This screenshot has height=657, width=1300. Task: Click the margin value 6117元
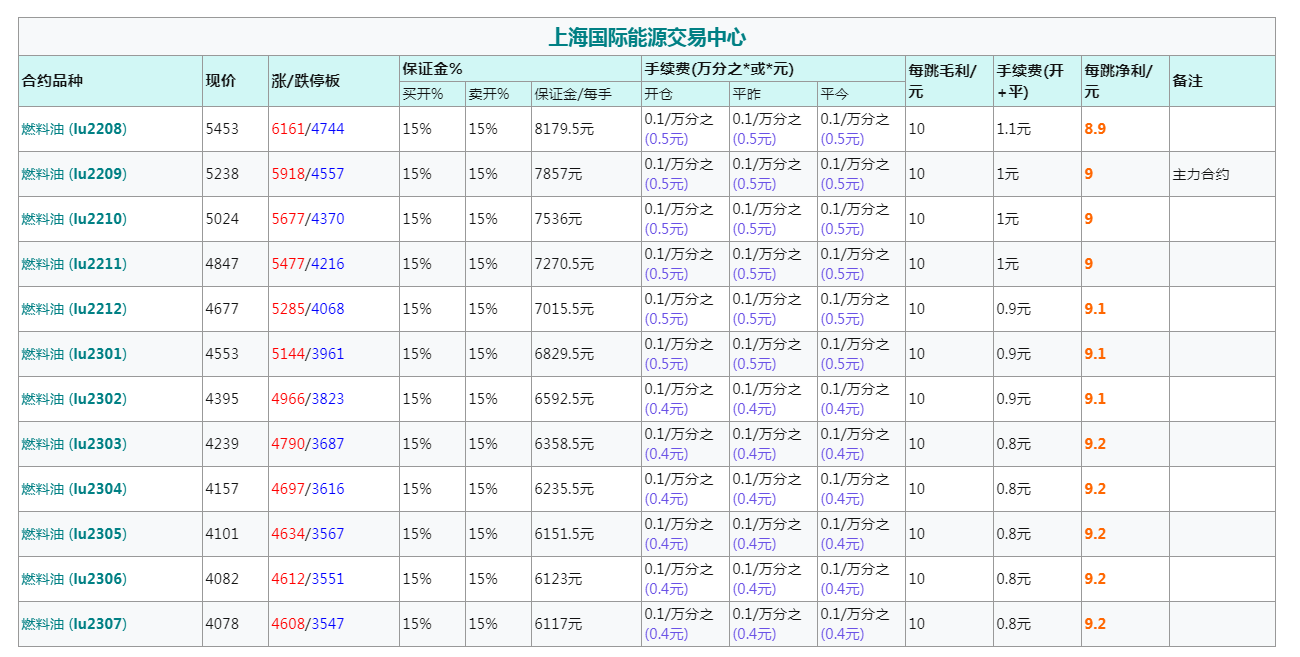coord(559,624)
